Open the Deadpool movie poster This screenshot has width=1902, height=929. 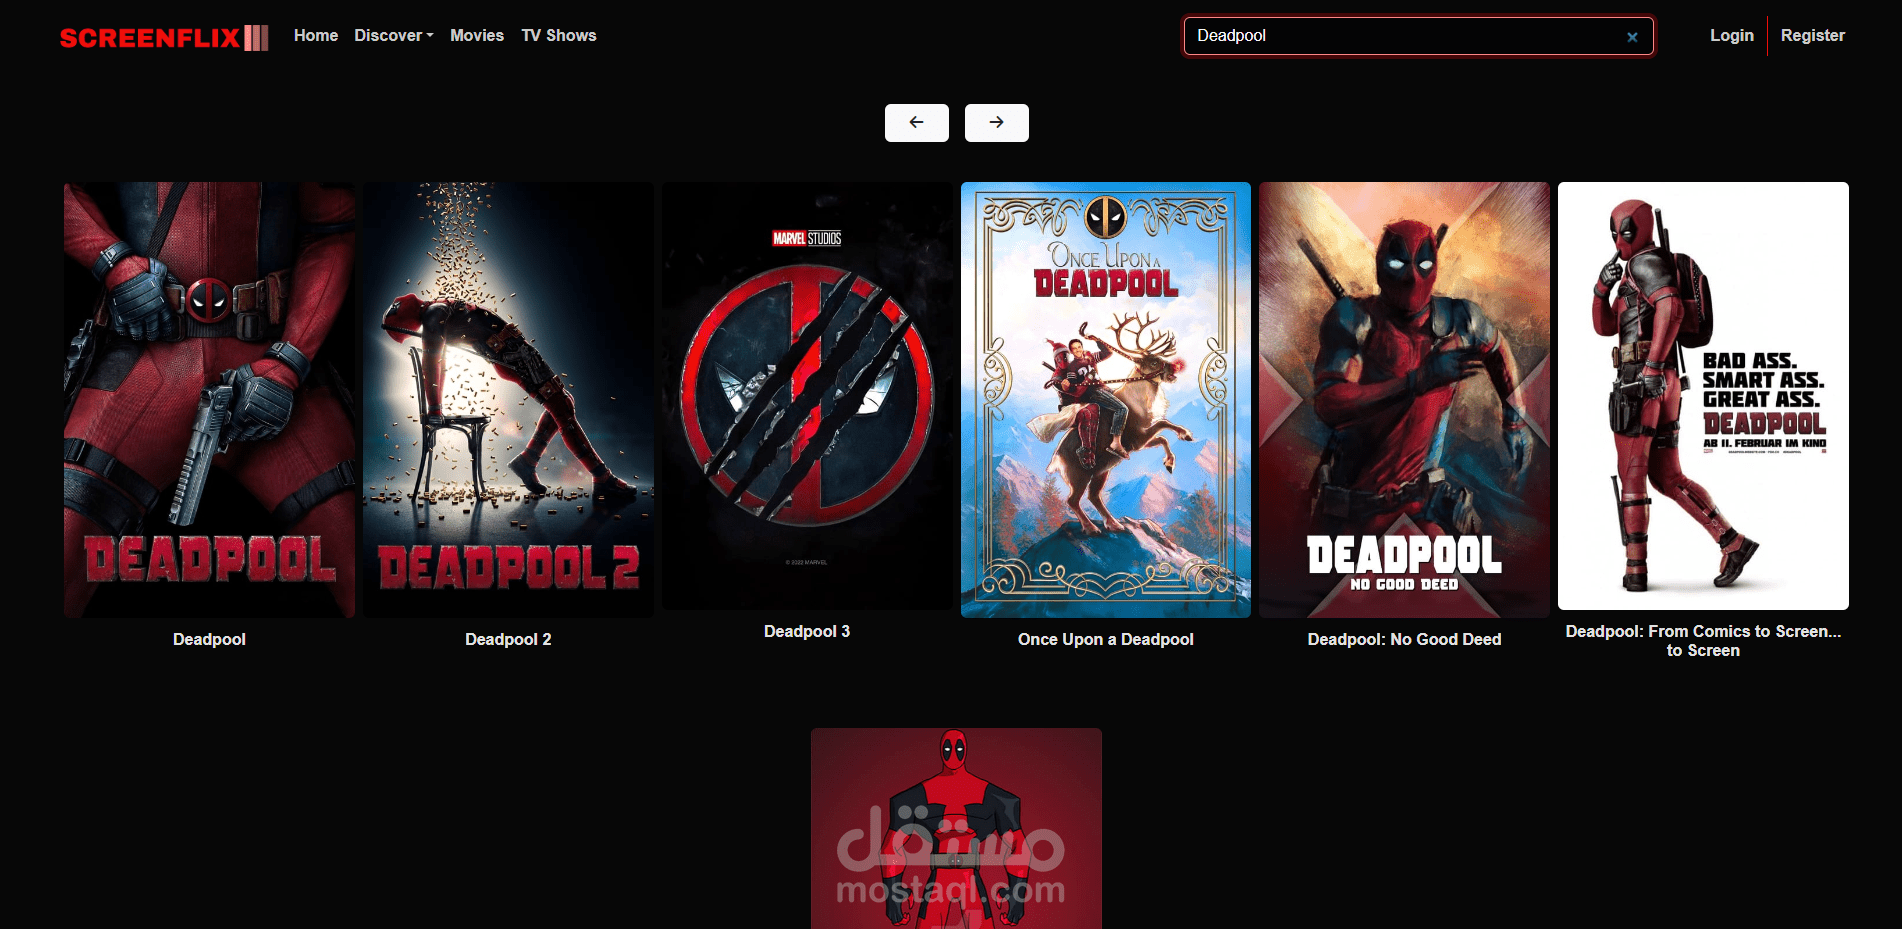[x=209, y=400]
